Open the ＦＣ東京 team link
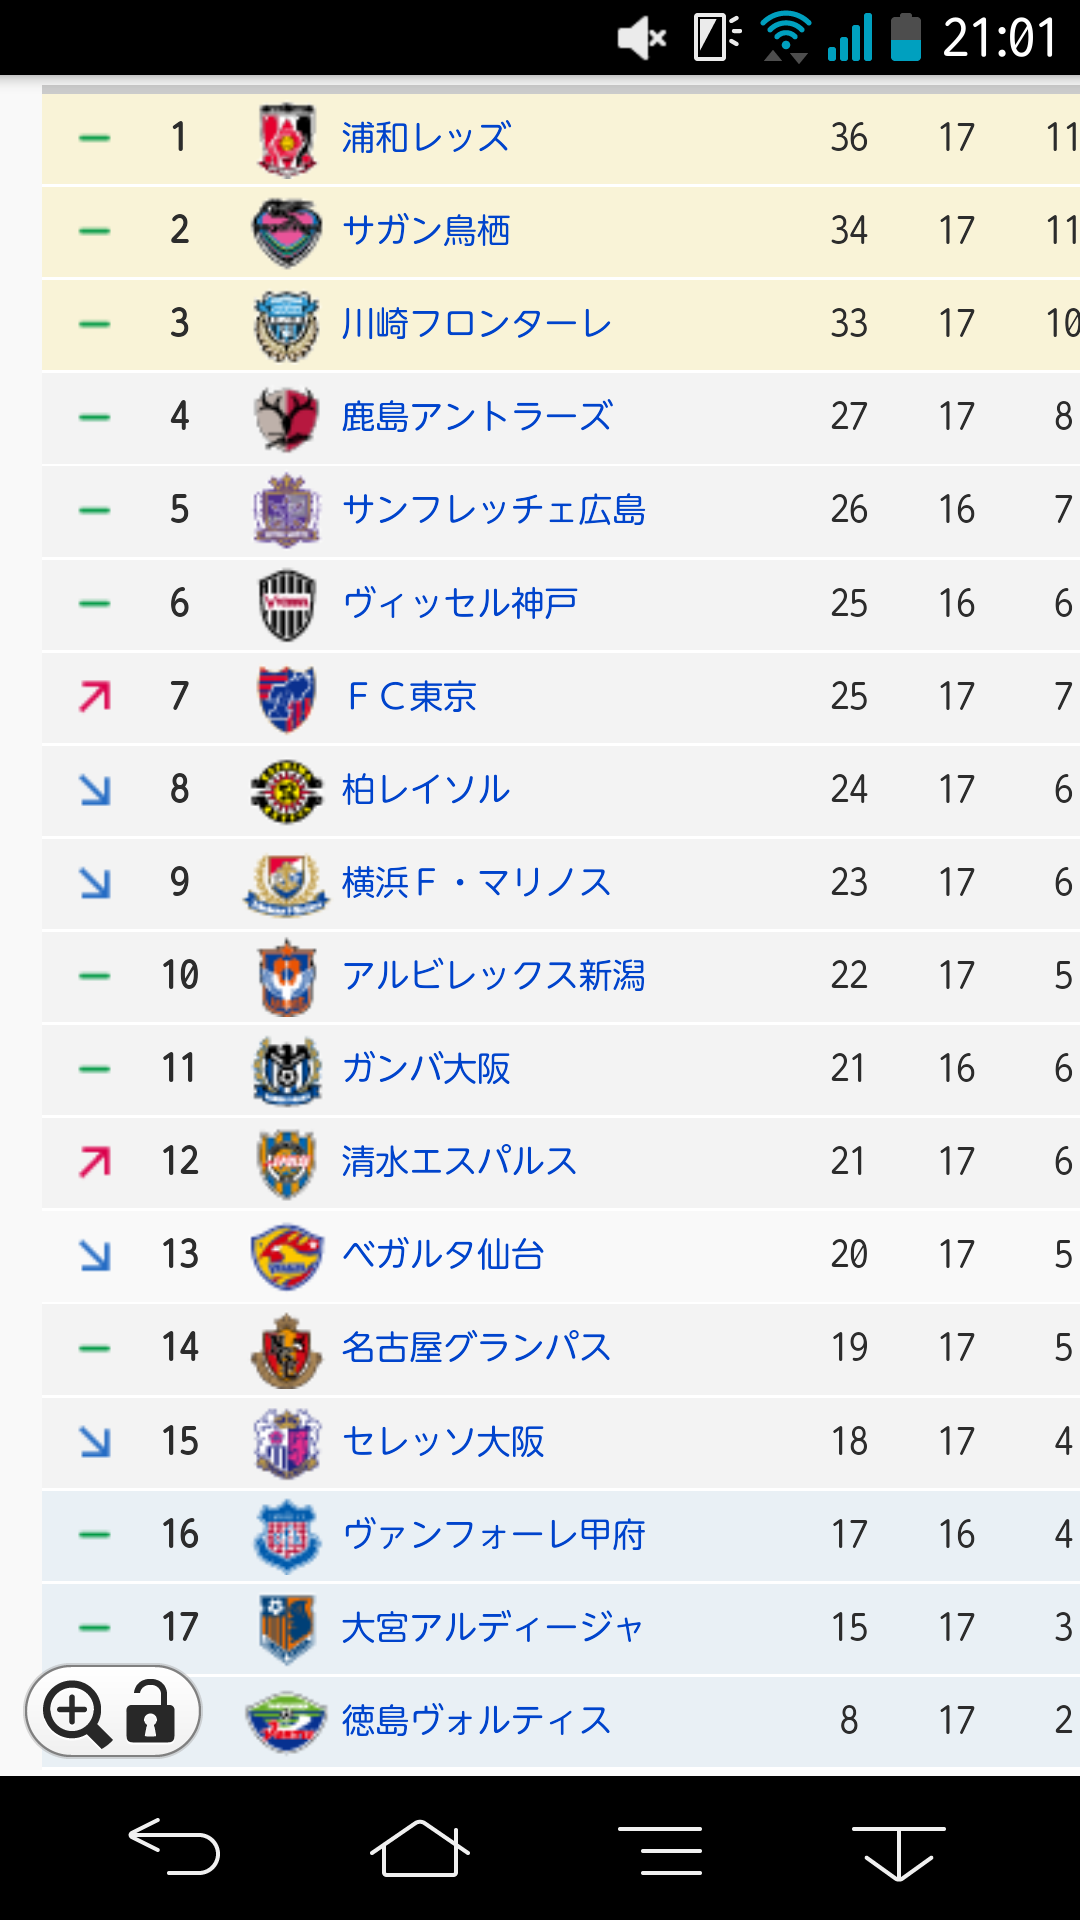 (x=410, y=697)
